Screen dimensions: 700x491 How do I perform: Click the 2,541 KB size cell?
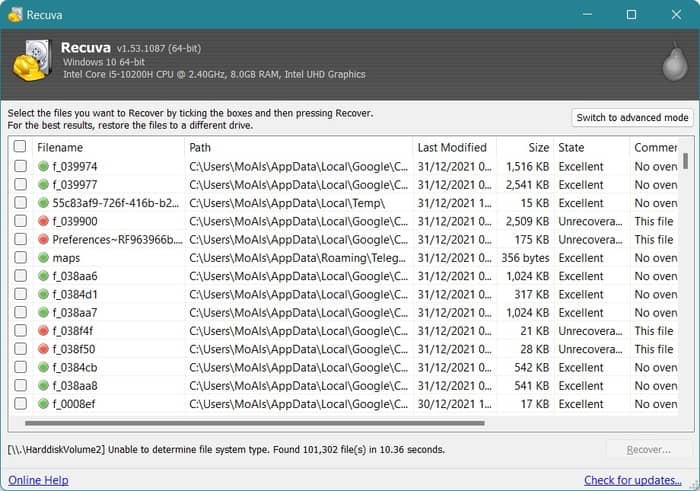click(527, 185)
